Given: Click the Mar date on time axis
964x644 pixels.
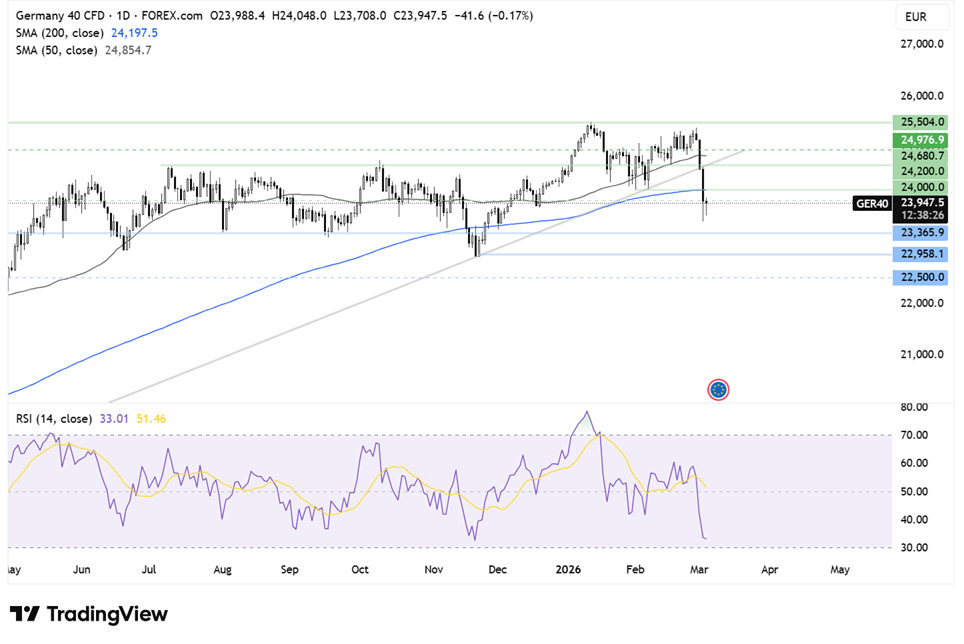Looking at the screenshot, I should (x=699, y=570).
